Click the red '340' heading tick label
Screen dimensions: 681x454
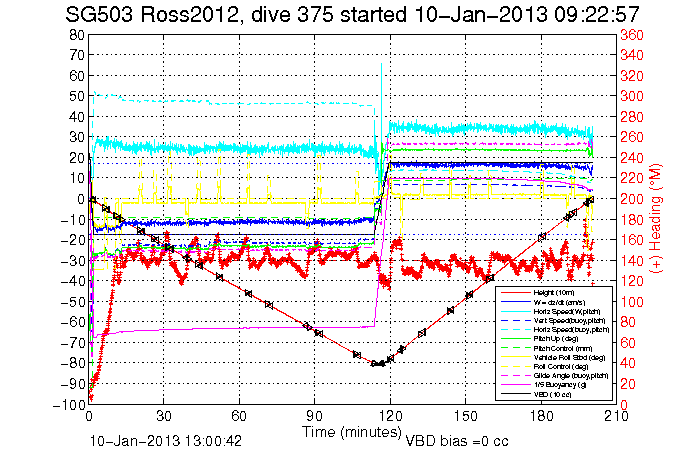click(x=632, y=55)
